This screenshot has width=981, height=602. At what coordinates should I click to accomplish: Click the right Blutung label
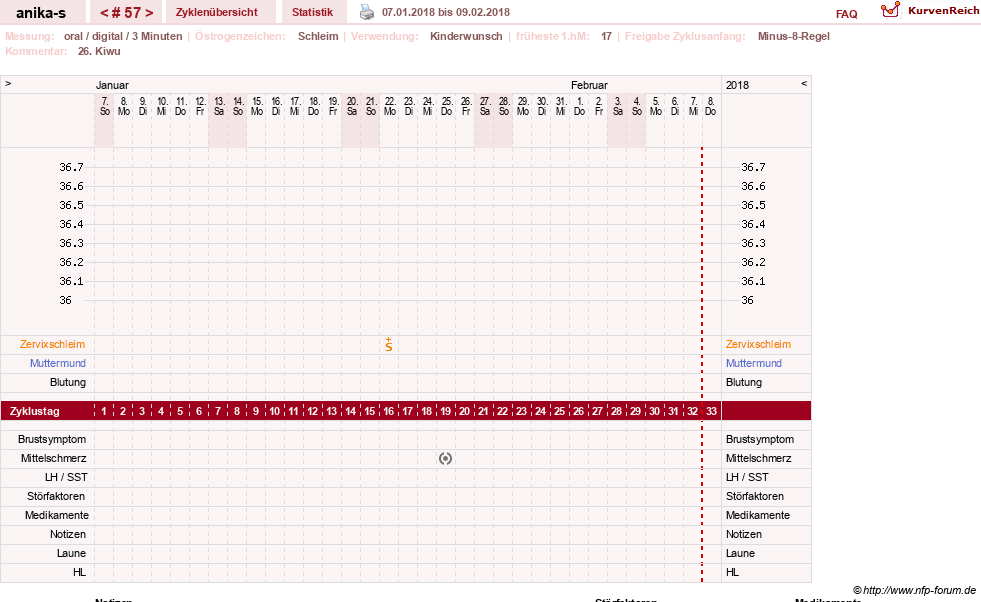744,382
